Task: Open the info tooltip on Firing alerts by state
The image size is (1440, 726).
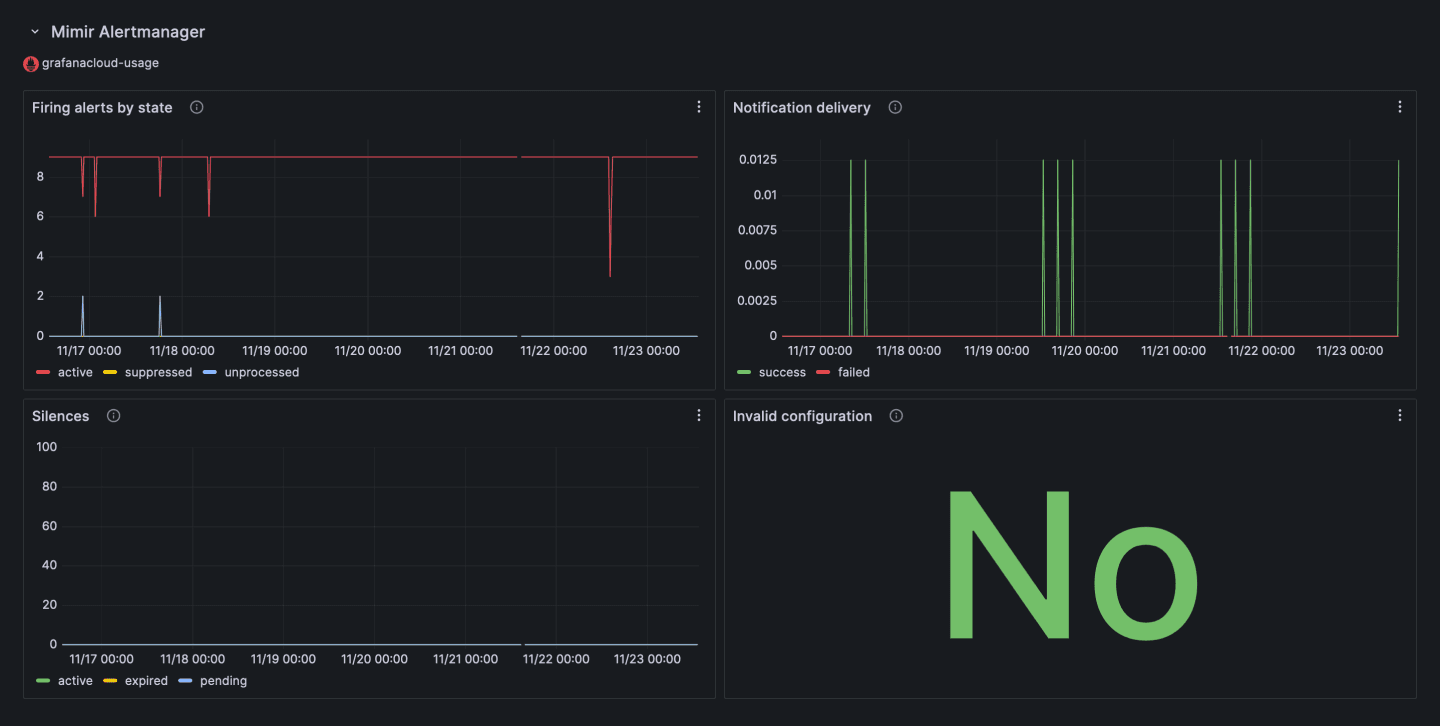Action: click(196, 107)
